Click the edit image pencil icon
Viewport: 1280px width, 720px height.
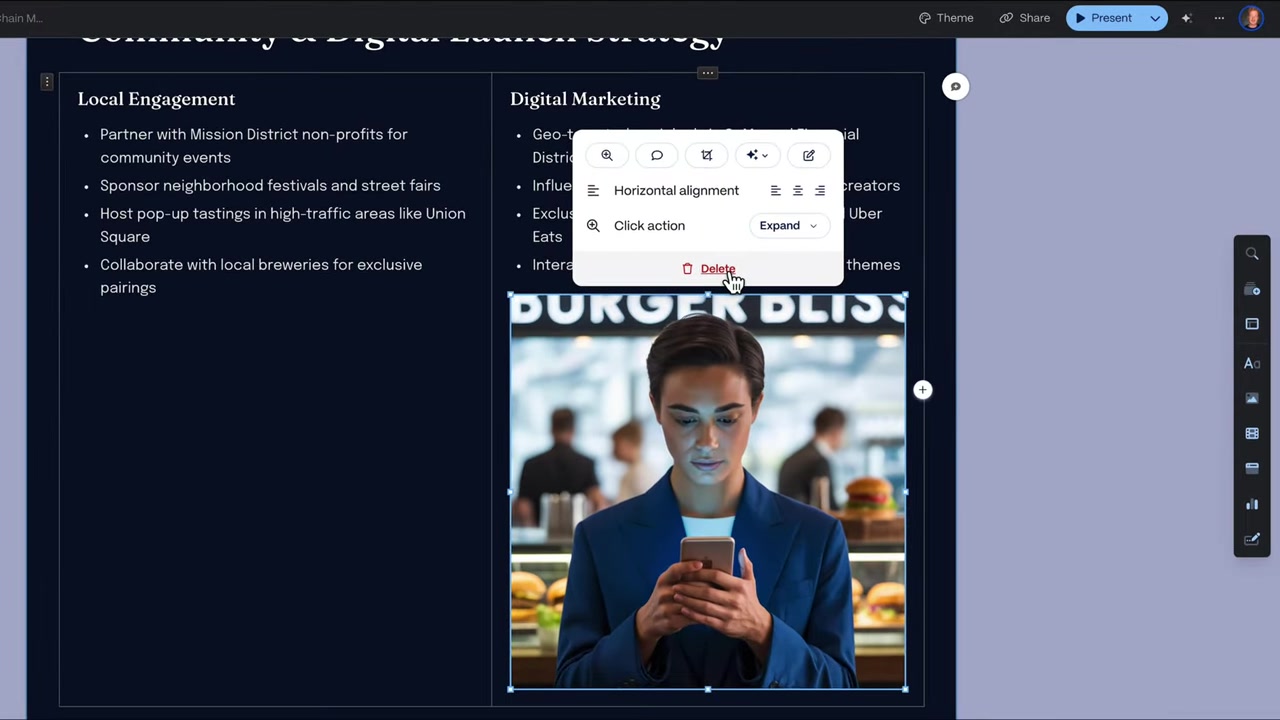click(809, 155)
